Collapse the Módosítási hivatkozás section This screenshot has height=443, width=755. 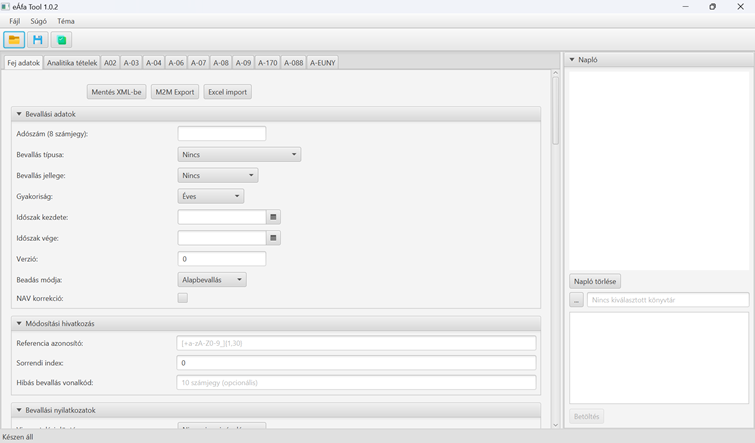(x=19, y=324)
